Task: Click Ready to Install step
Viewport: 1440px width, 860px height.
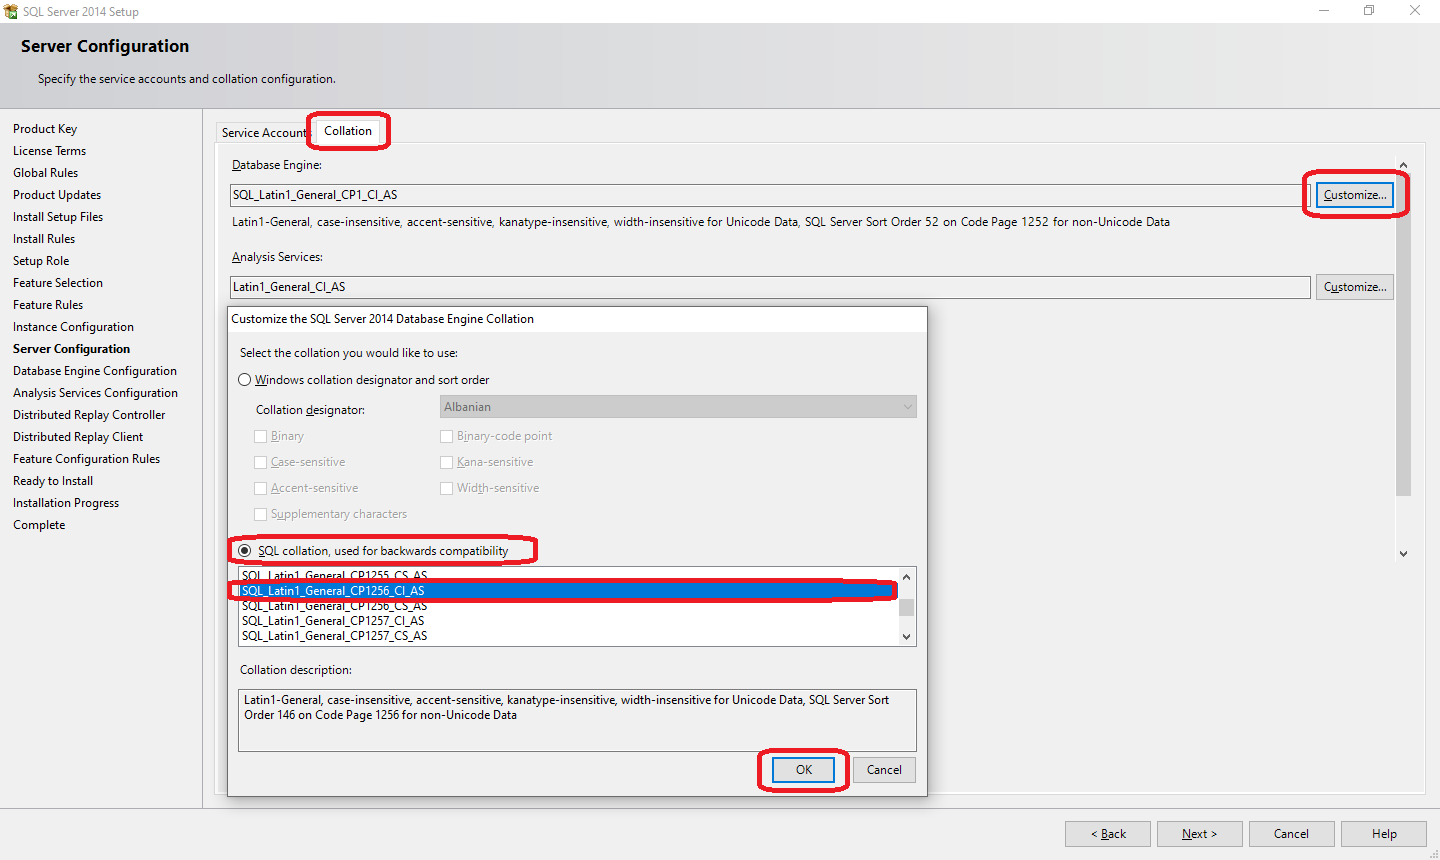Action: (53, 481)
